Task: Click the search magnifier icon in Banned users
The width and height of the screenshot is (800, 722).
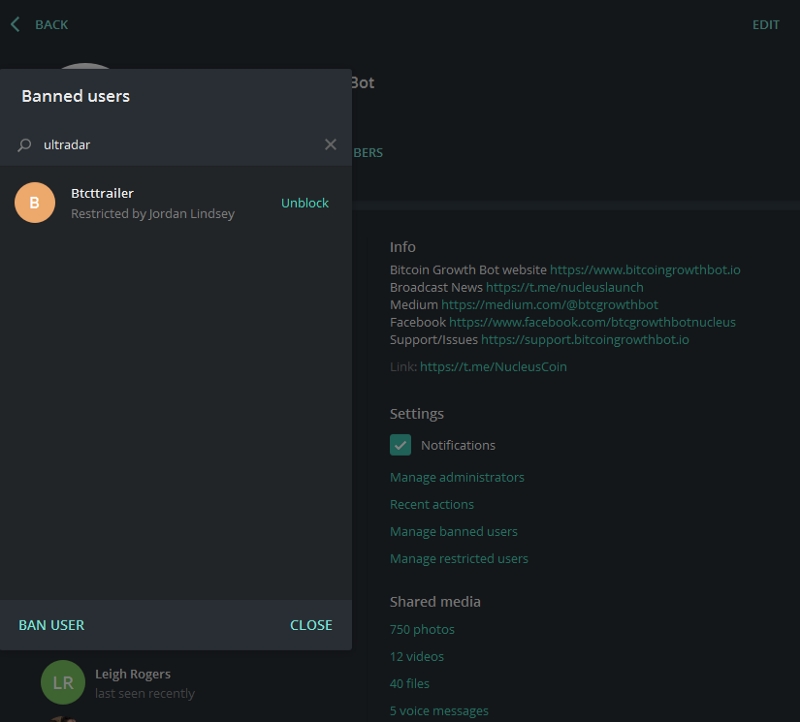Action: point(24,145)
